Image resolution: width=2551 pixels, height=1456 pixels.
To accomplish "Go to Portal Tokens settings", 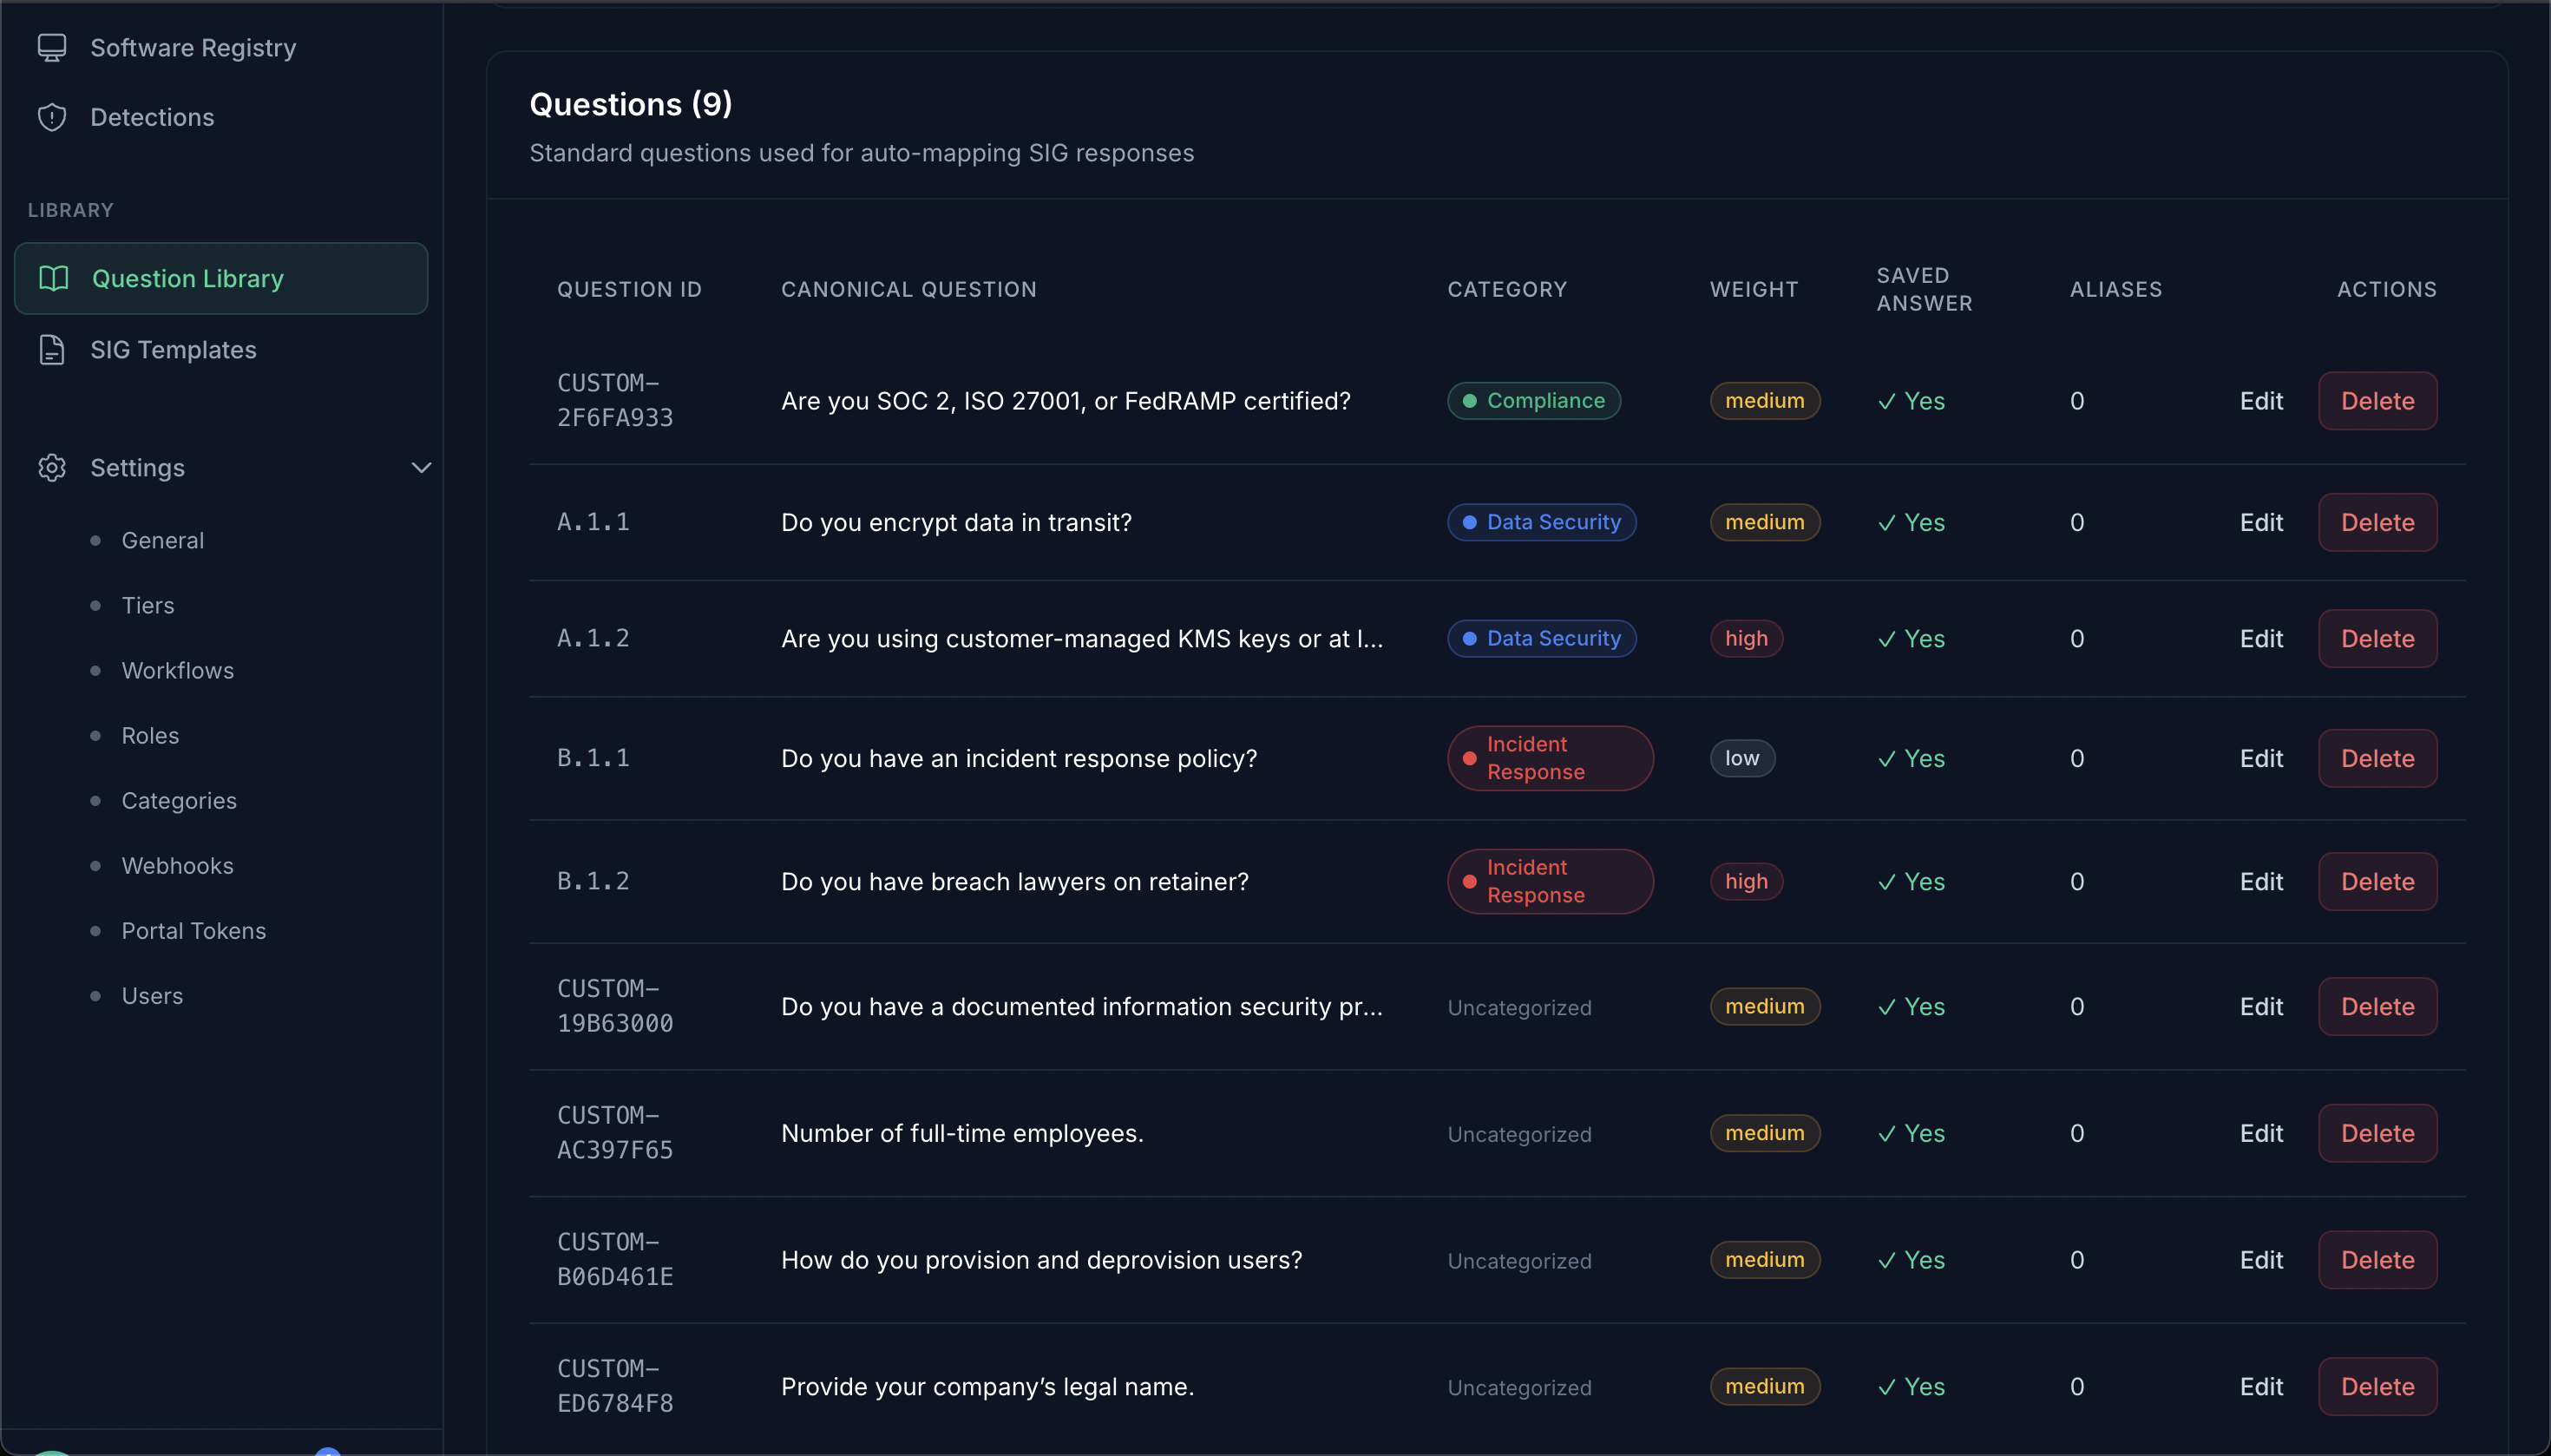I will (193, 930).
